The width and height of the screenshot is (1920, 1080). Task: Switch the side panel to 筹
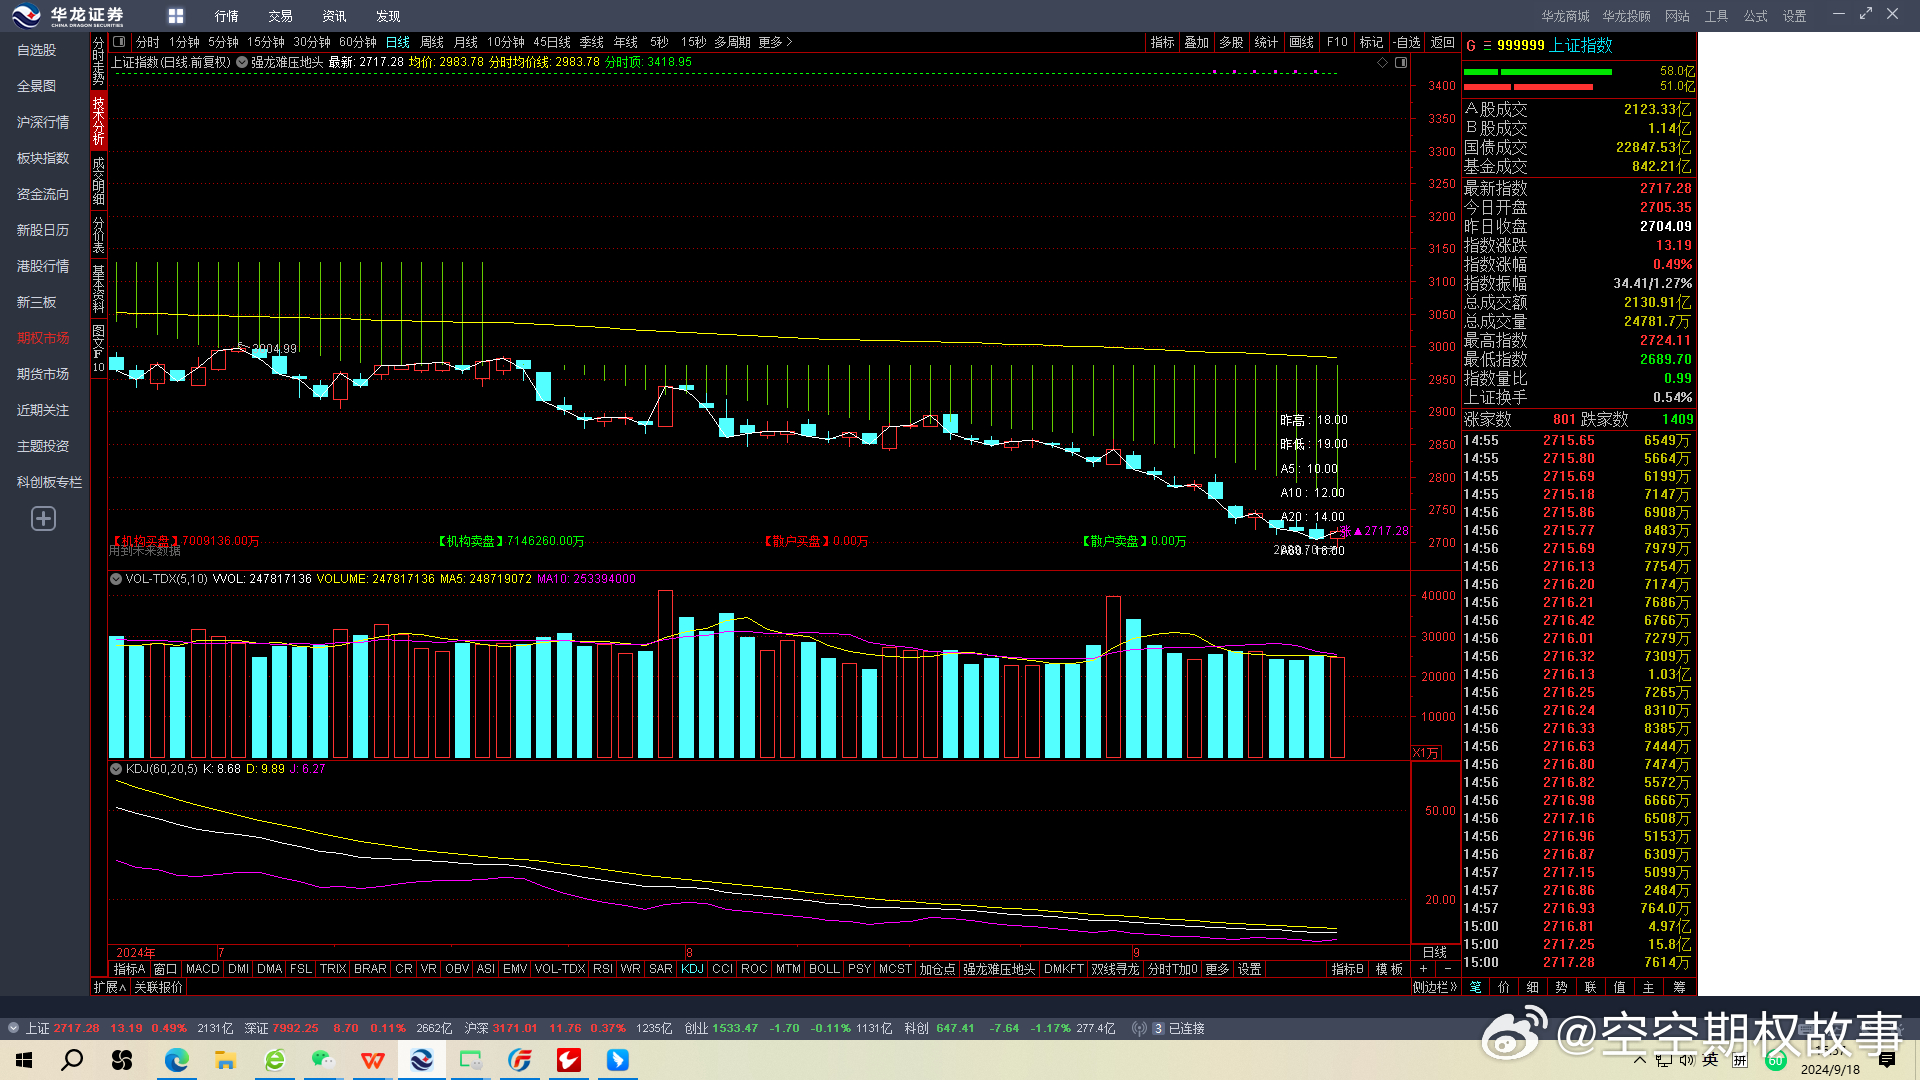1679,987
